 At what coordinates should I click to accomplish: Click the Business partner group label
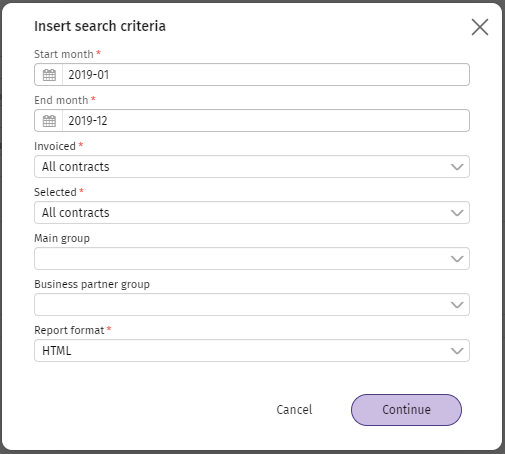coord(92,284)
